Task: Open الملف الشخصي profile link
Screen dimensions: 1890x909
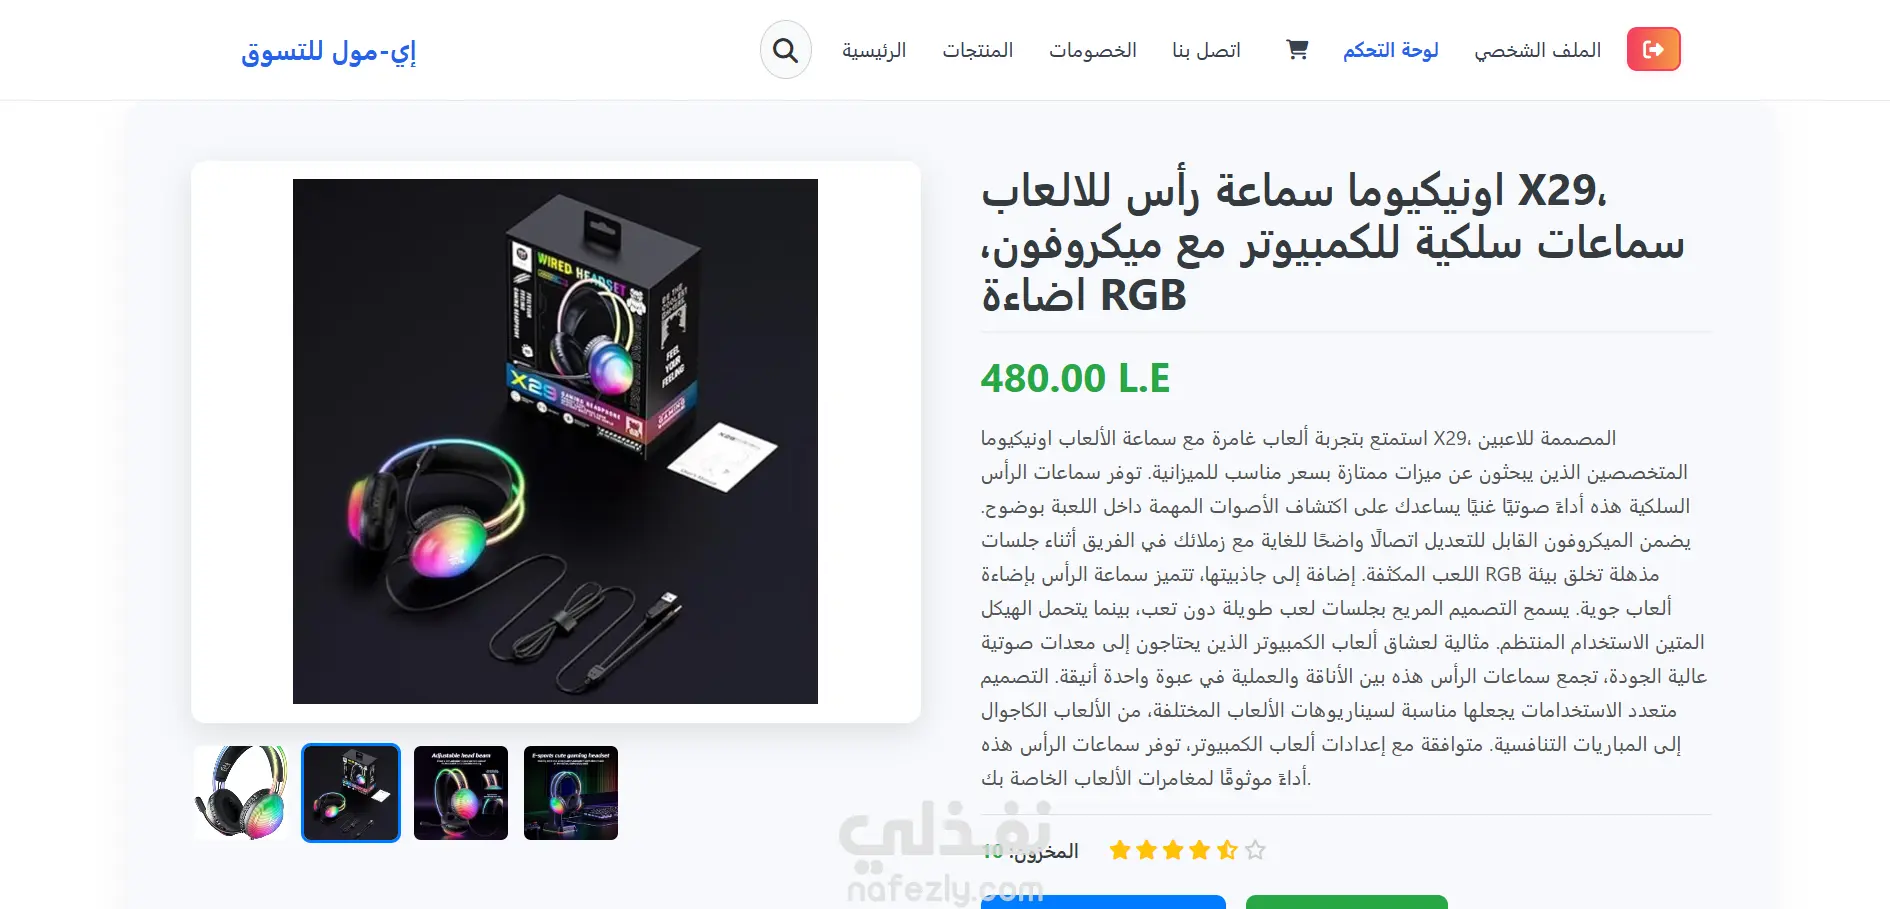Action: click(1538, 50)
